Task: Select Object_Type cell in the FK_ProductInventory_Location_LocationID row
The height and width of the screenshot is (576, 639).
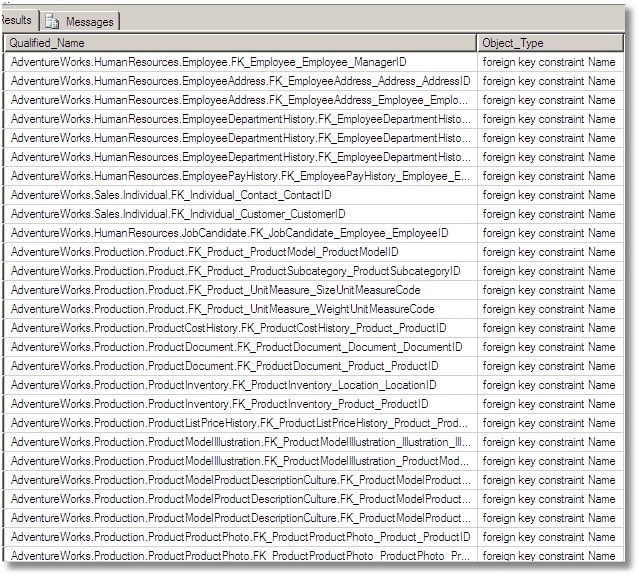Action: (x=550, y=385)
